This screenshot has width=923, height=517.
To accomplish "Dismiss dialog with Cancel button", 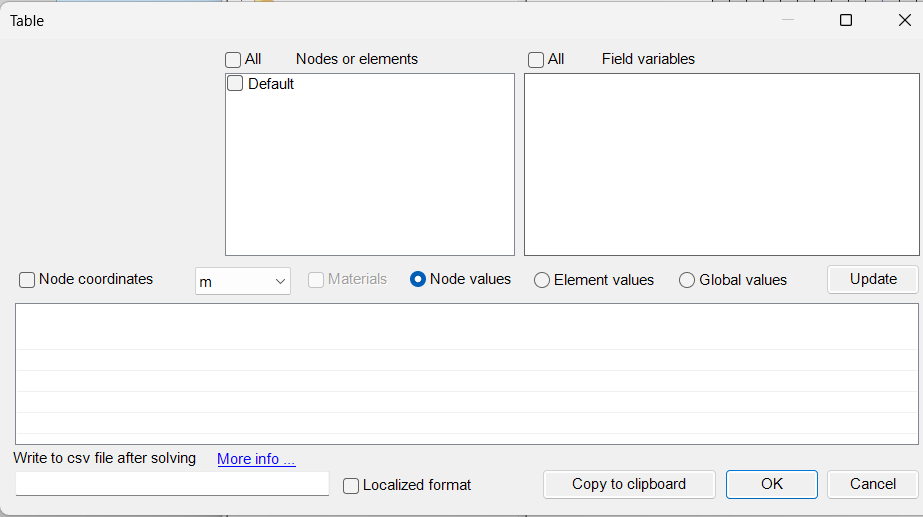I will tap(872, 484).
